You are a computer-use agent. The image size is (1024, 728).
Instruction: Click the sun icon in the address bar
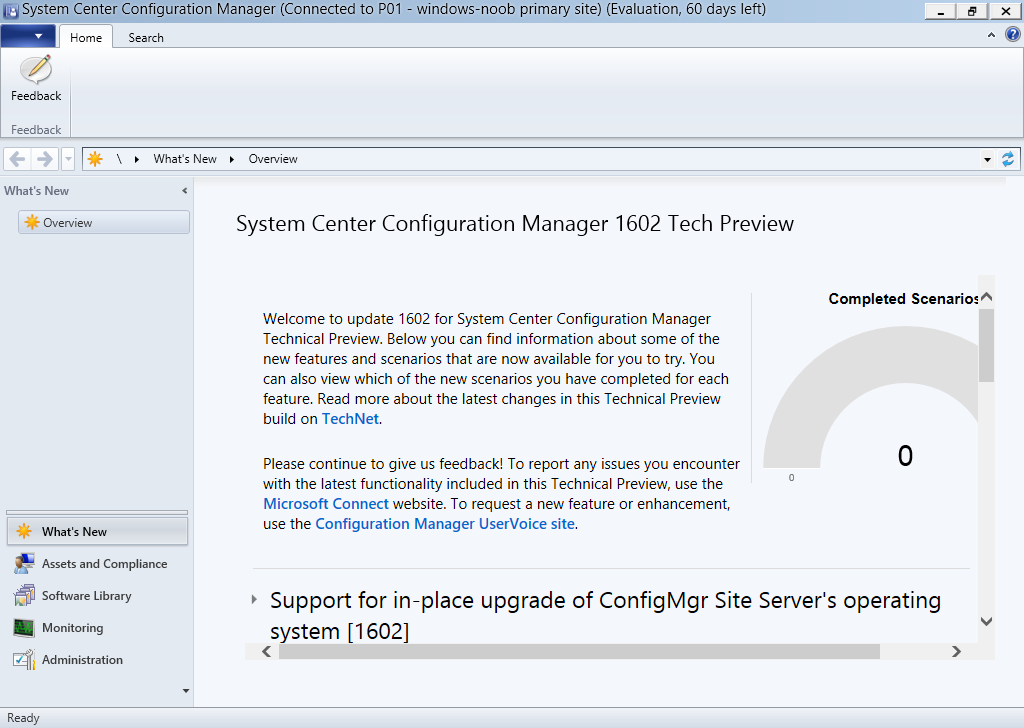95,159
